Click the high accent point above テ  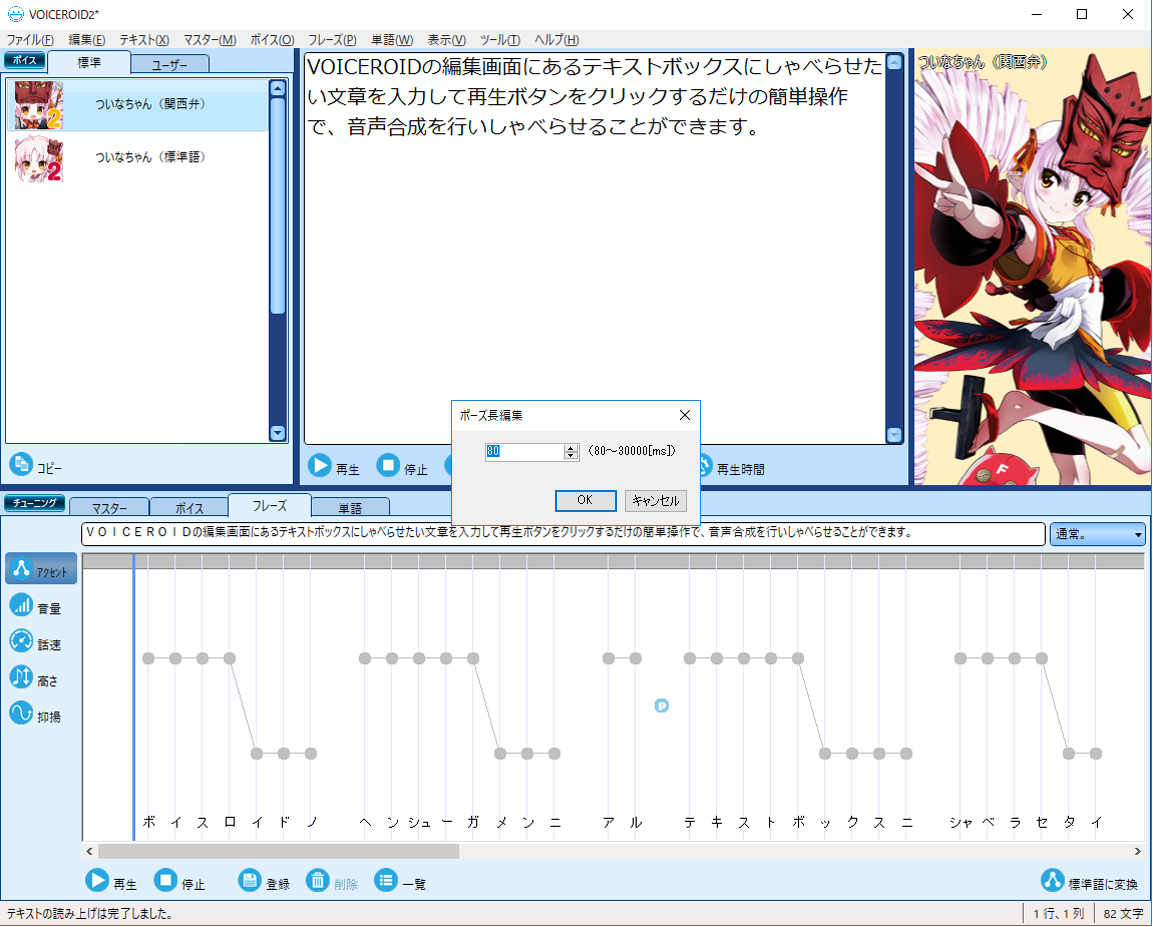690,658
